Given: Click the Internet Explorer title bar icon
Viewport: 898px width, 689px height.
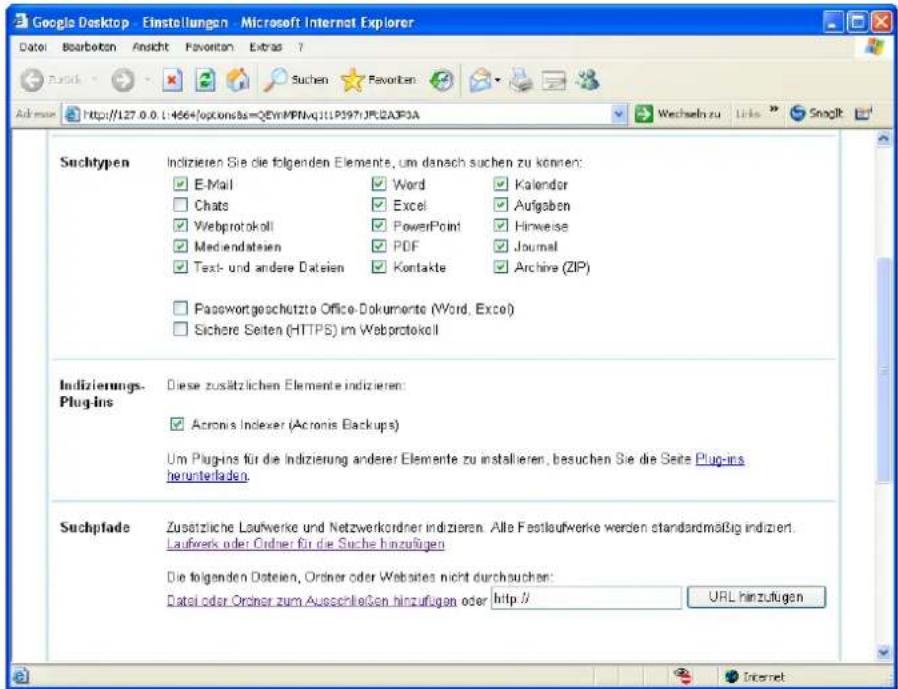Looking at the screenshot, I should pyautogui.click(x=20, y=22).
